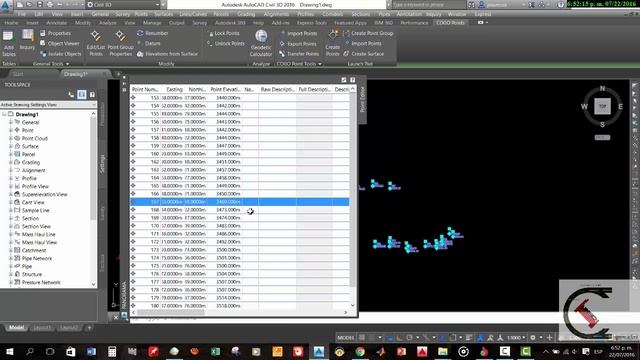This screenshot has height=360, width=640.
Task: Switch to the Start document tab
Action: (18, 74)
